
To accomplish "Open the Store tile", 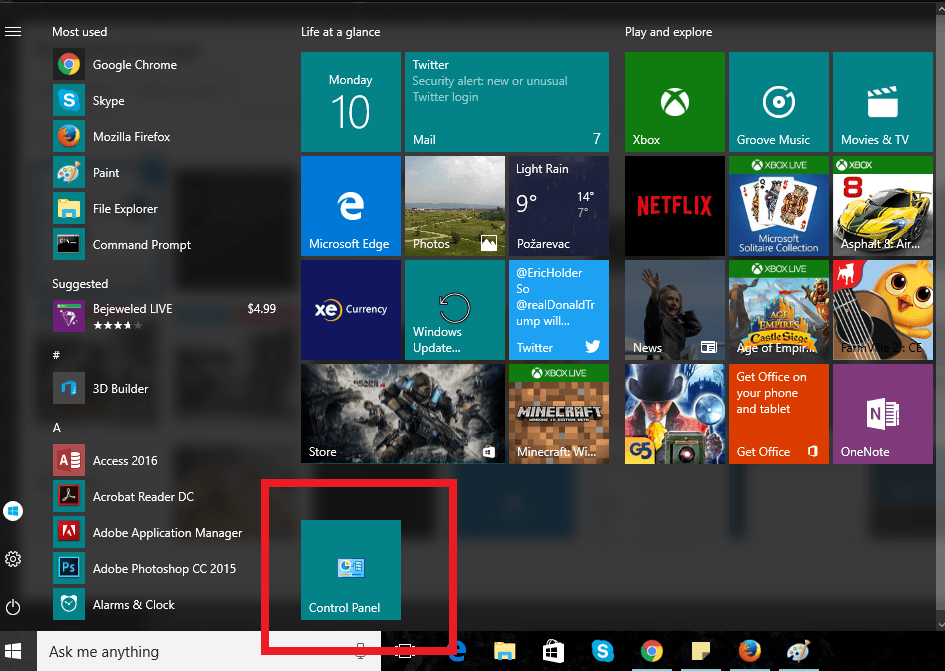I will point(403,414).
